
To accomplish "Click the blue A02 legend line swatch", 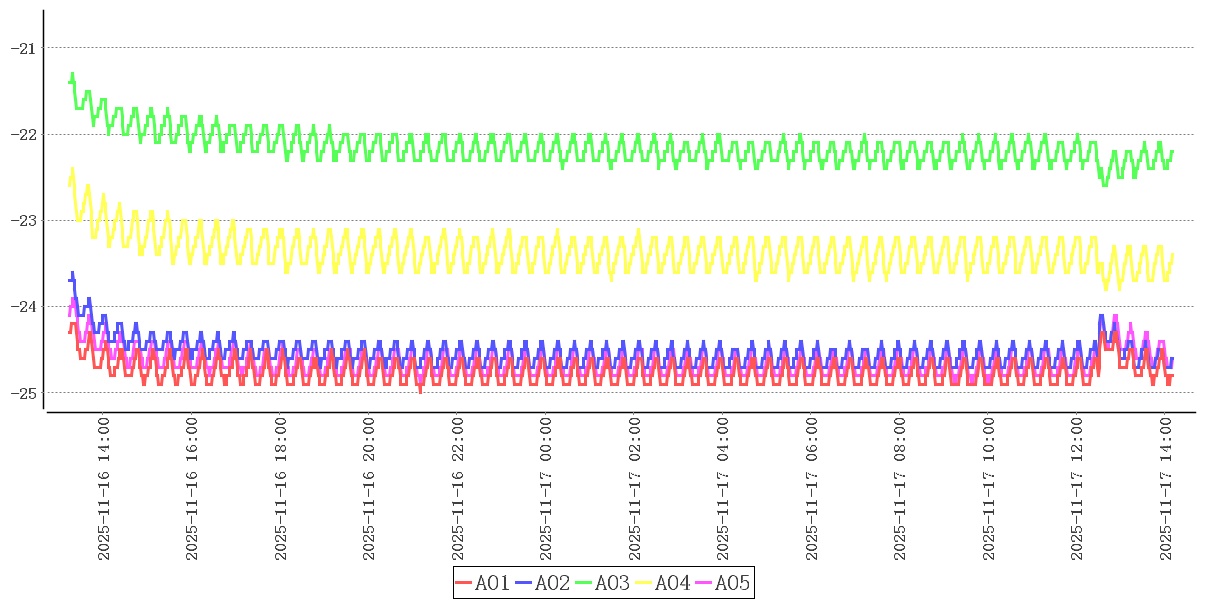I will (524, 583).
